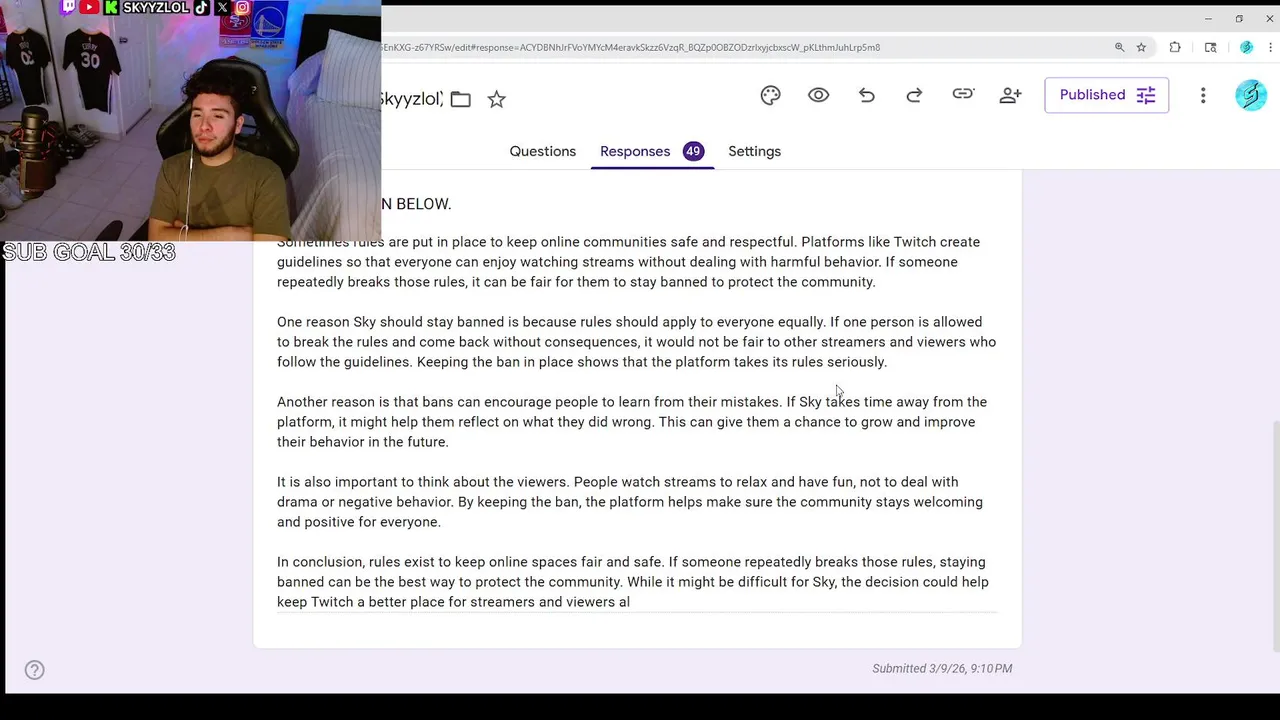
Task: Click the page vertical scrollbar thumb
Action: 1275,535
